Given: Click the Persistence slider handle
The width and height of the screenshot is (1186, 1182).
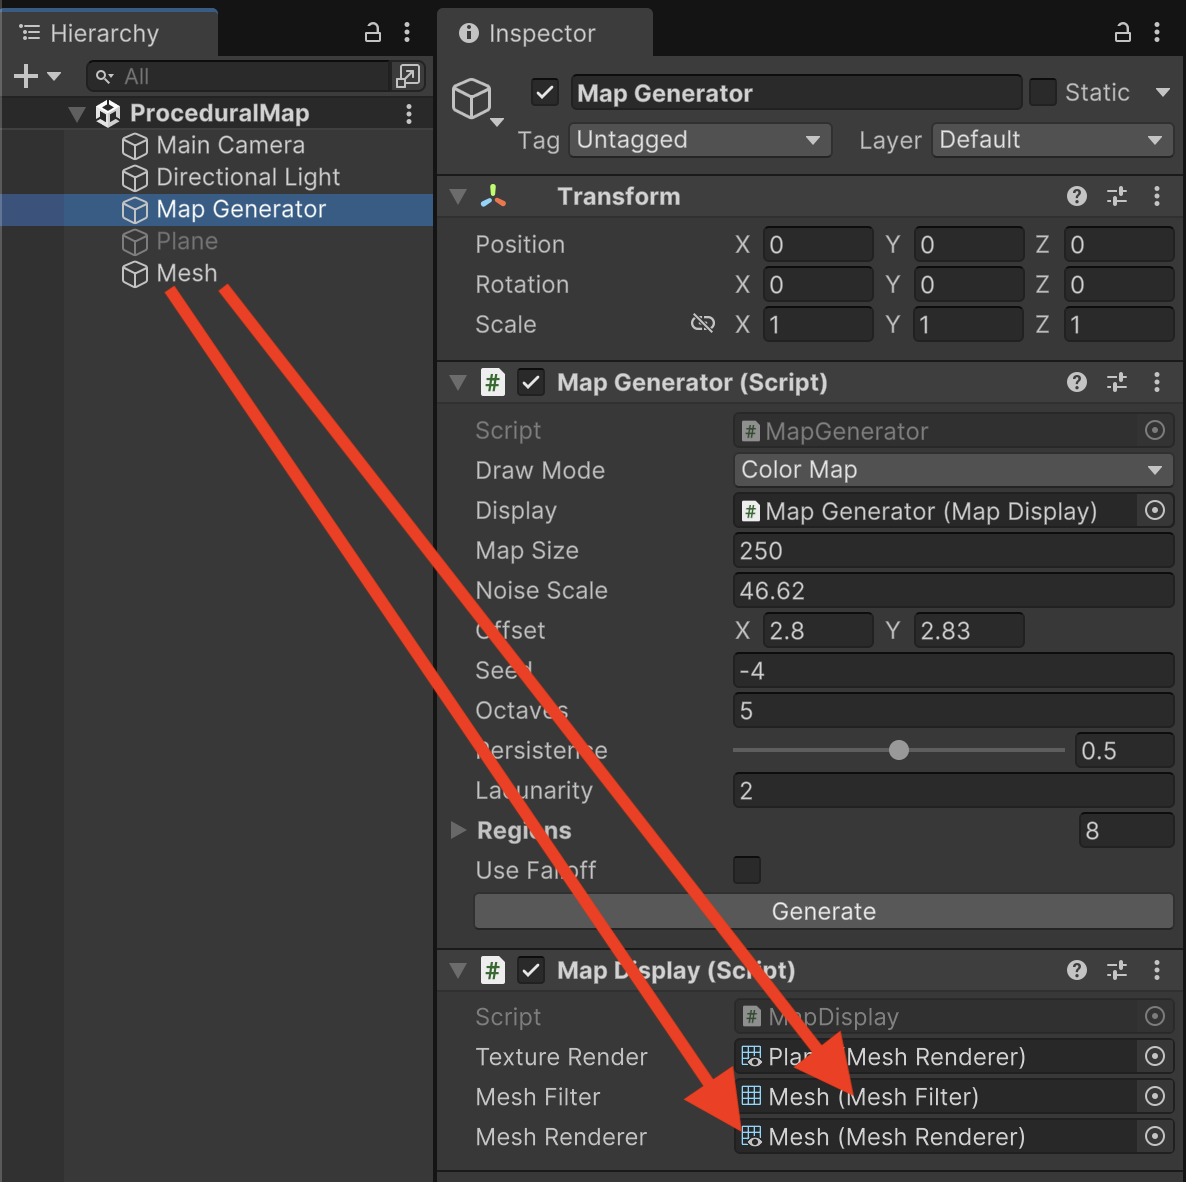Looking at the screenshot, I should (x=899, y=750).
